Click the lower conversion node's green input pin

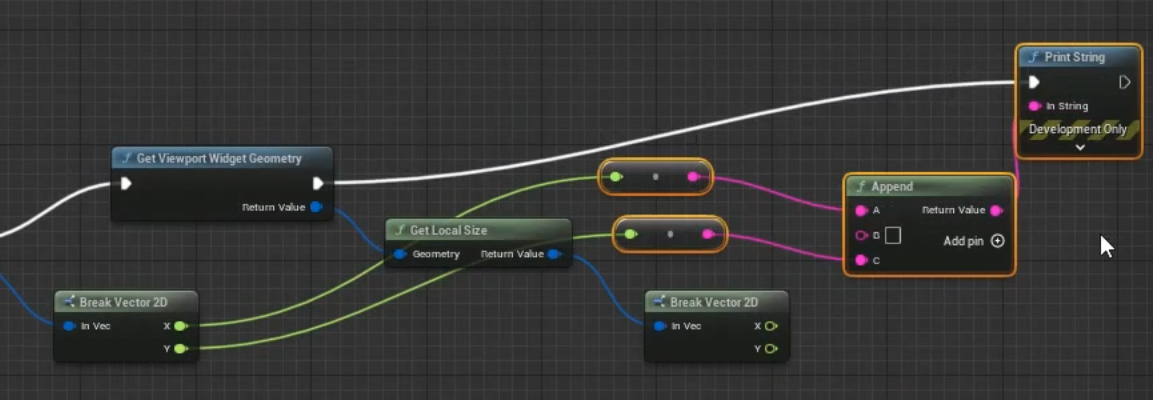click(x=630, y=235)
